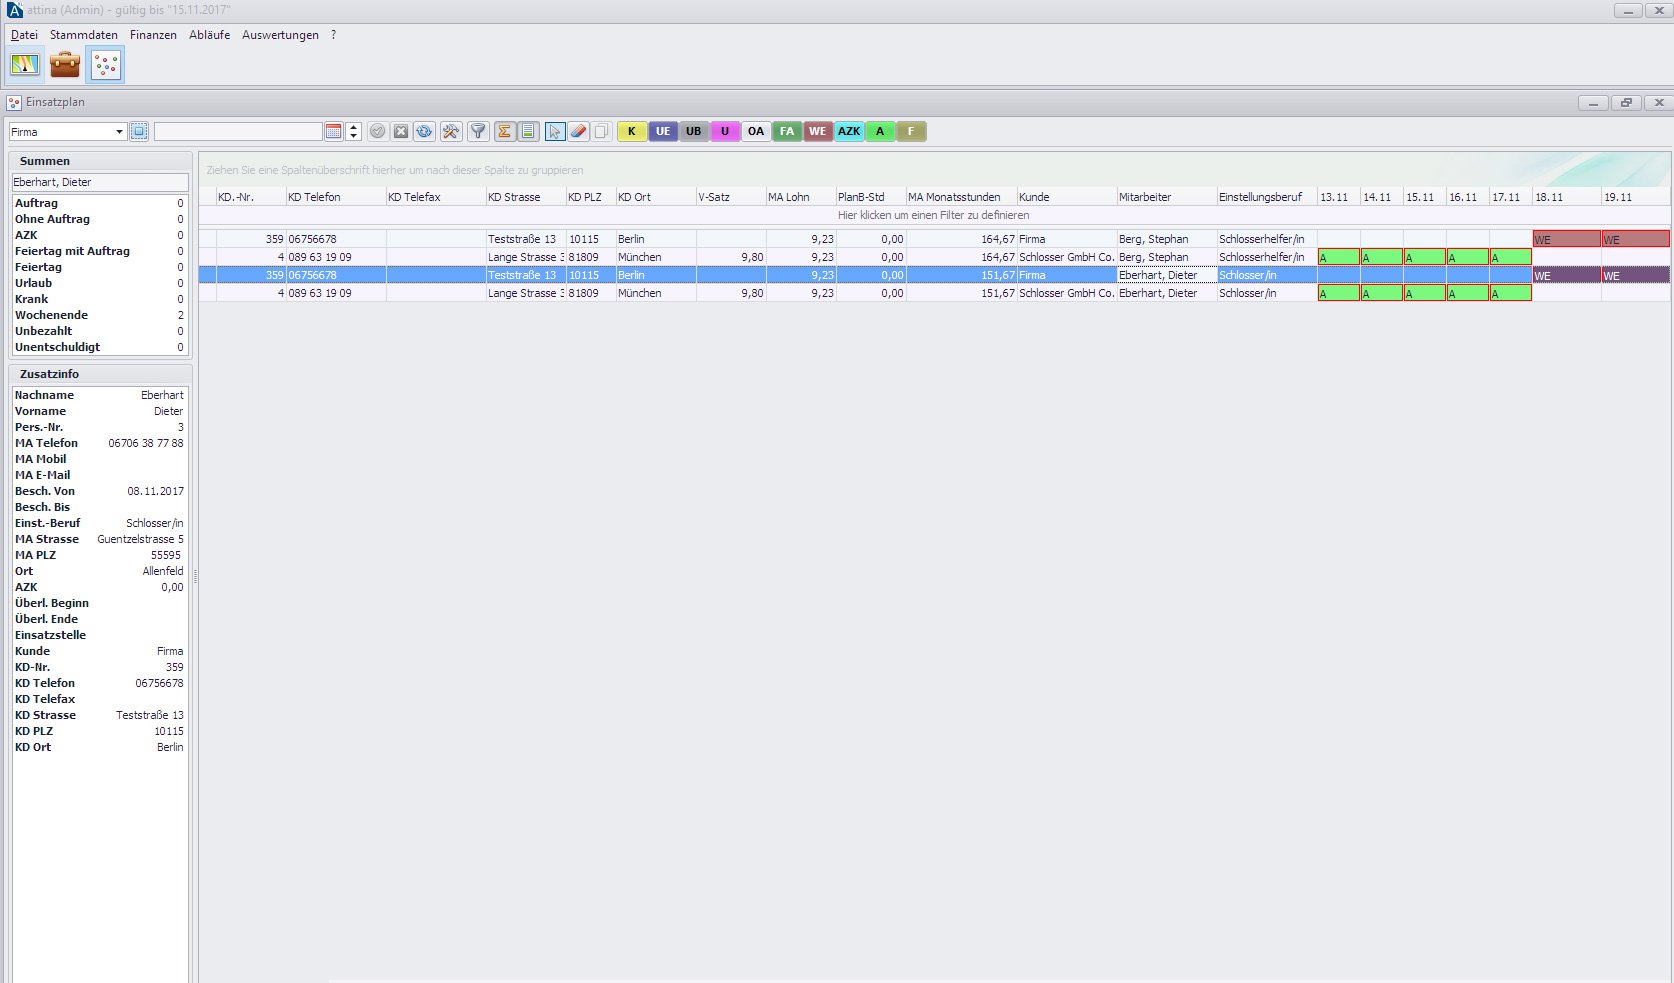Select the white OA status button
Image resolution: width=1674 pixels, height=983 pixels.
click(756, 131)
